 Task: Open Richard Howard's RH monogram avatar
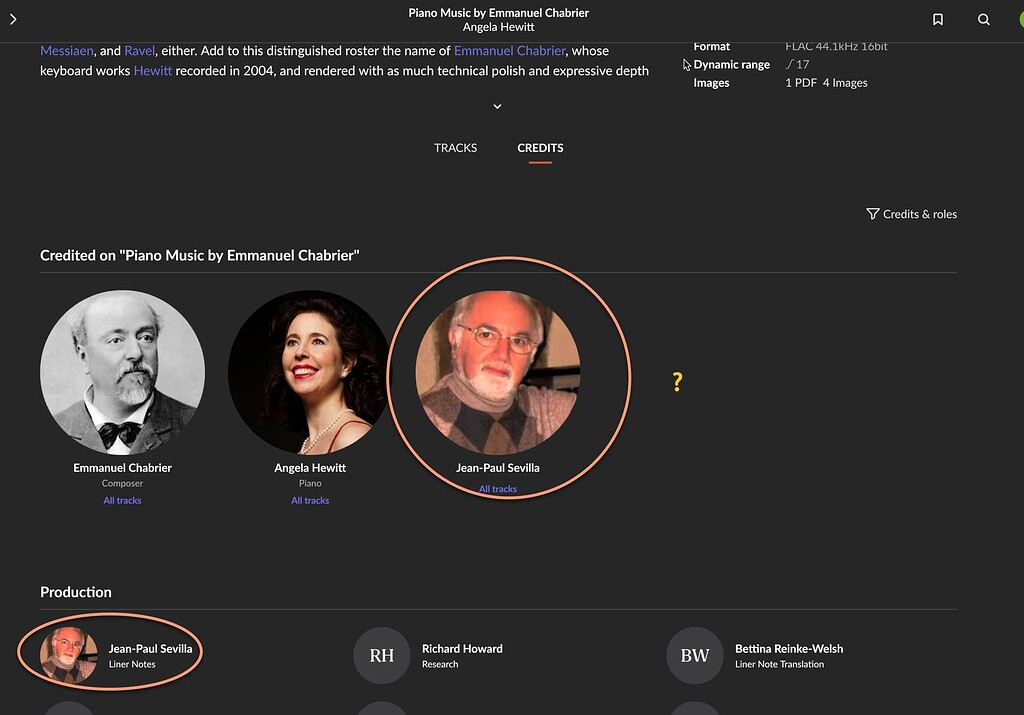click(x=381, y=656)
